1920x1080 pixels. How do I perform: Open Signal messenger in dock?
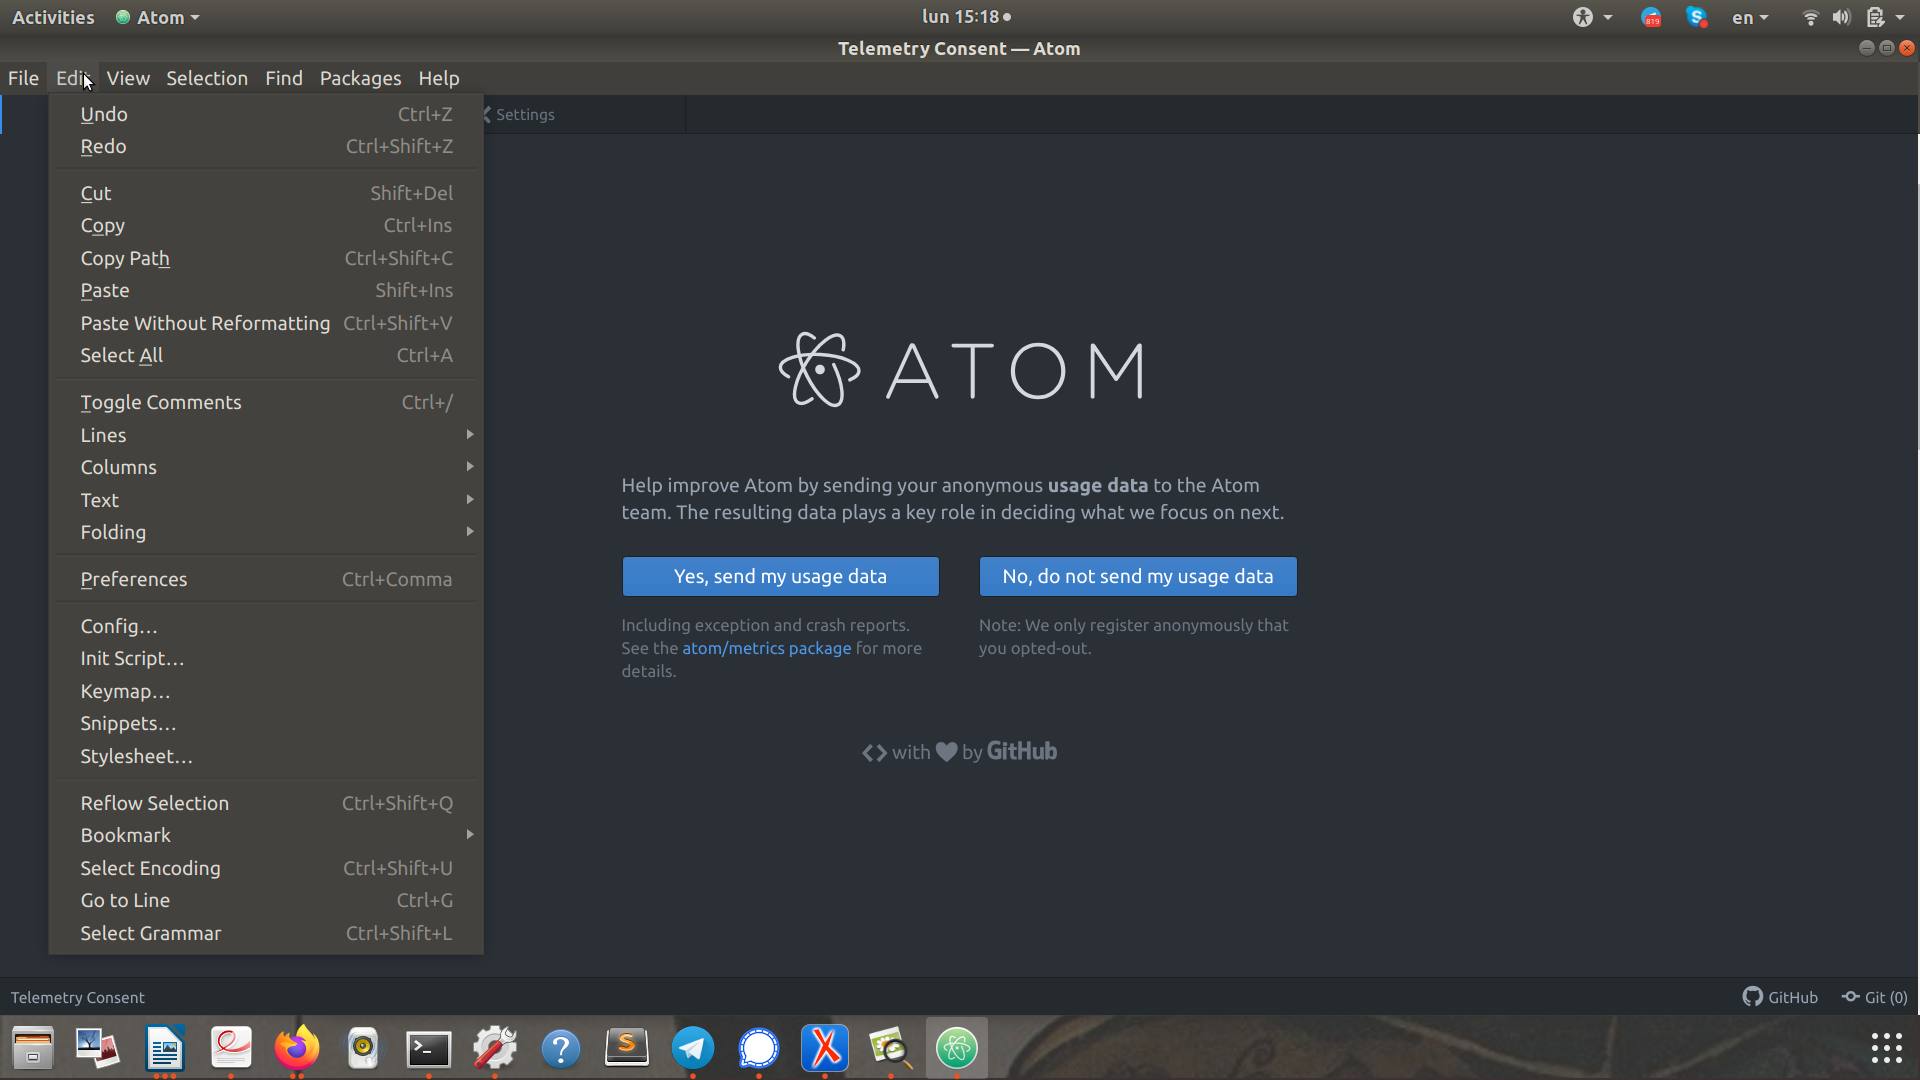click(x=759, y=1048)
